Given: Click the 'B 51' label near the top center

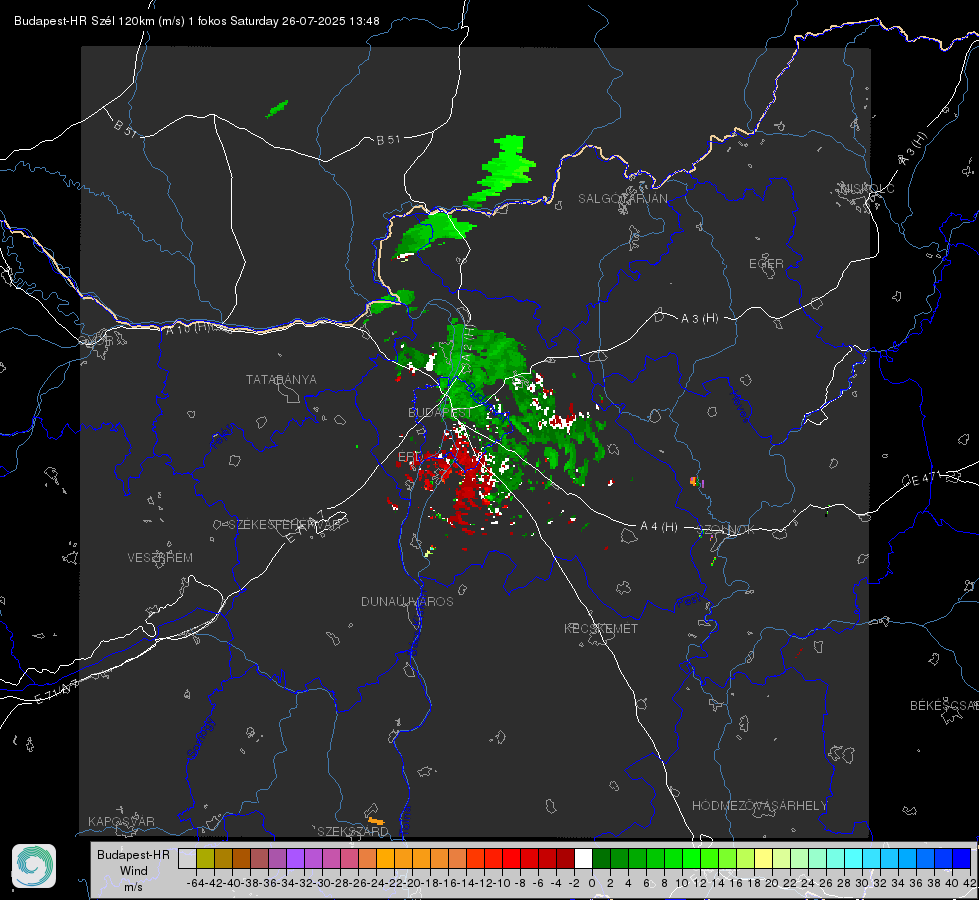Looking at the screenshot, I should pos(388,140).
